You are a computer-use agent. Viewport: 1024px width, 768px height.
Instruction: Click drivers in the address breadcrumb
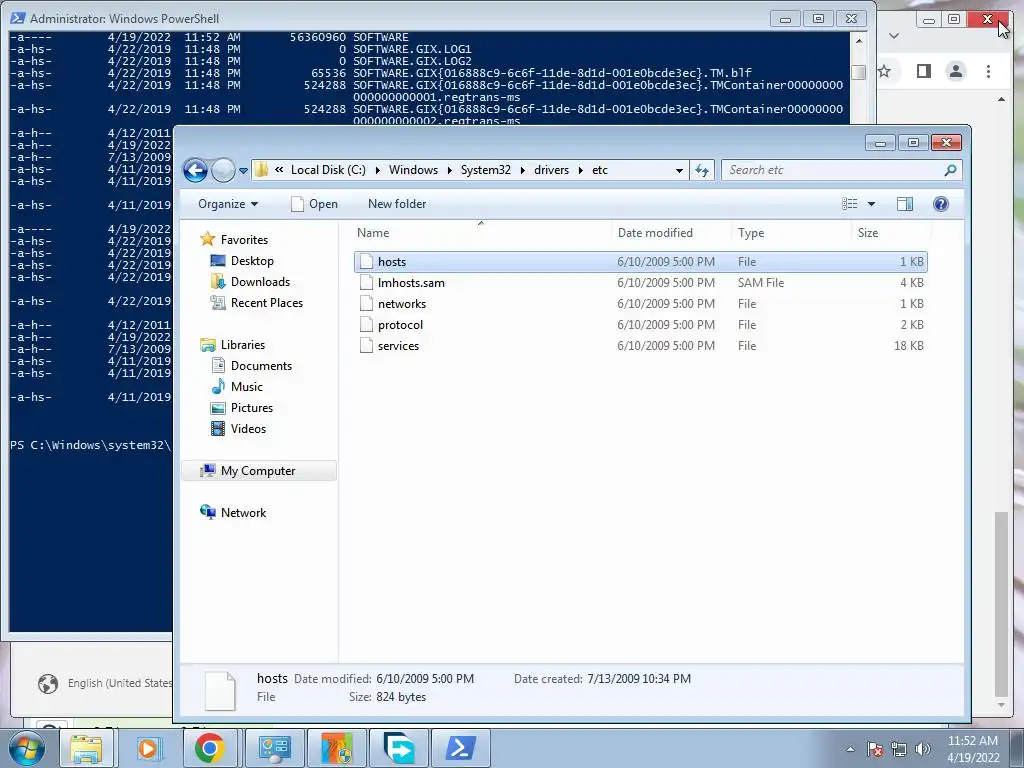pyautogui.click(x=552, y=170)
